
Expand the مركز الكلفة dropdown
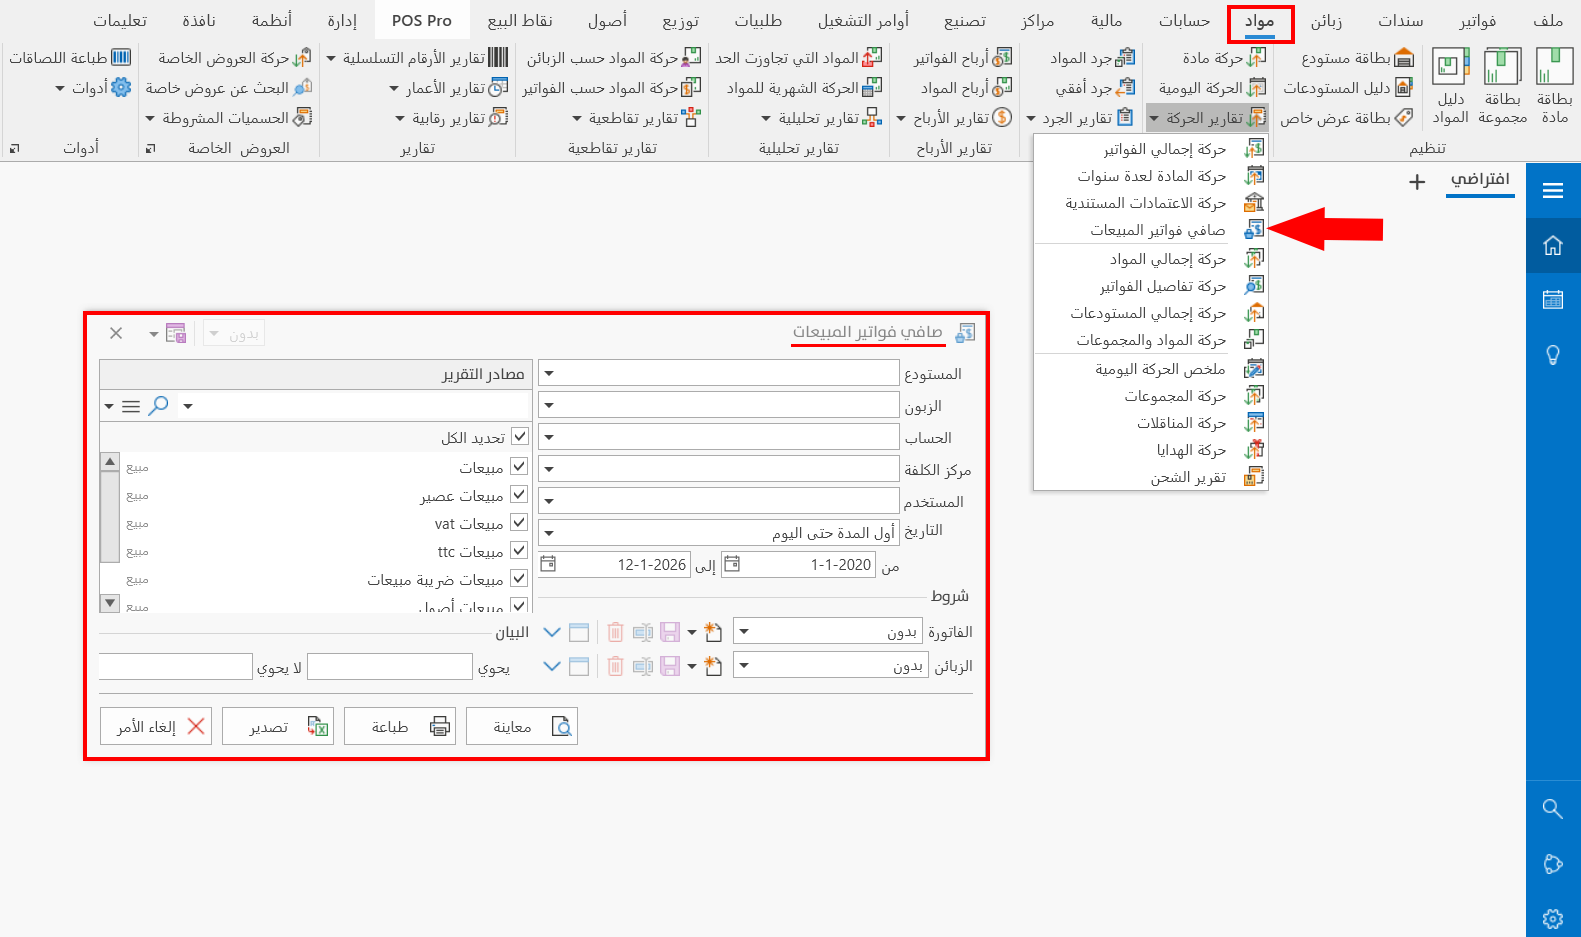coord(549,469)
